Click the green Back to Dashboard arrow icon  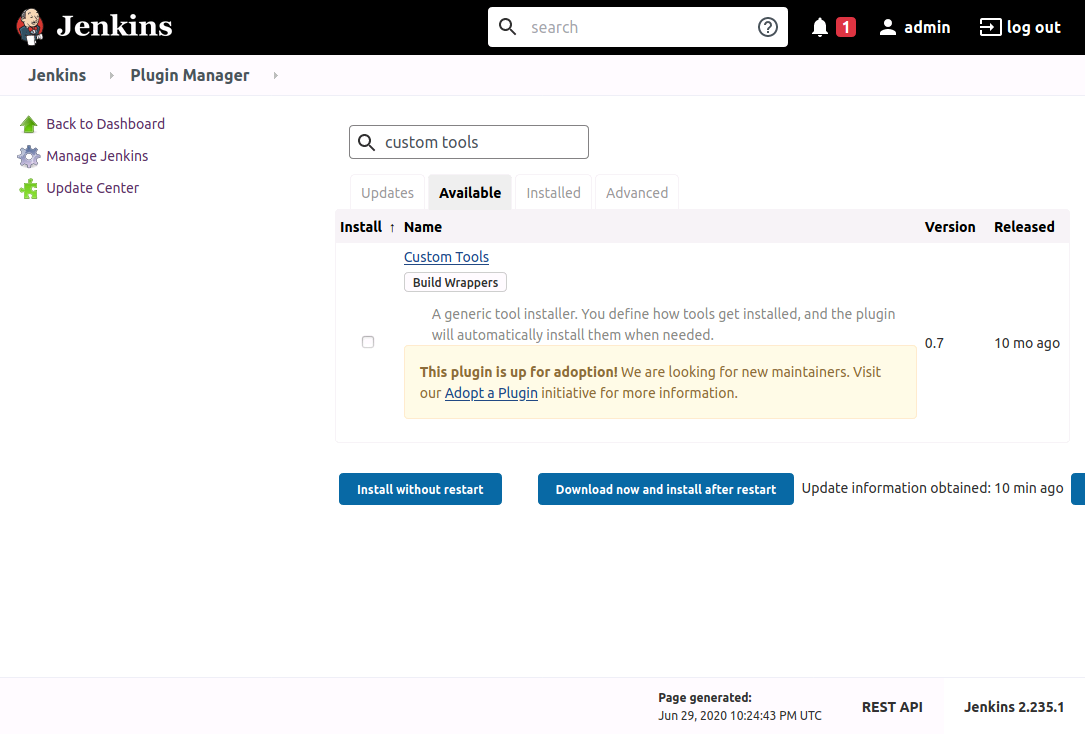coord(29,125)
